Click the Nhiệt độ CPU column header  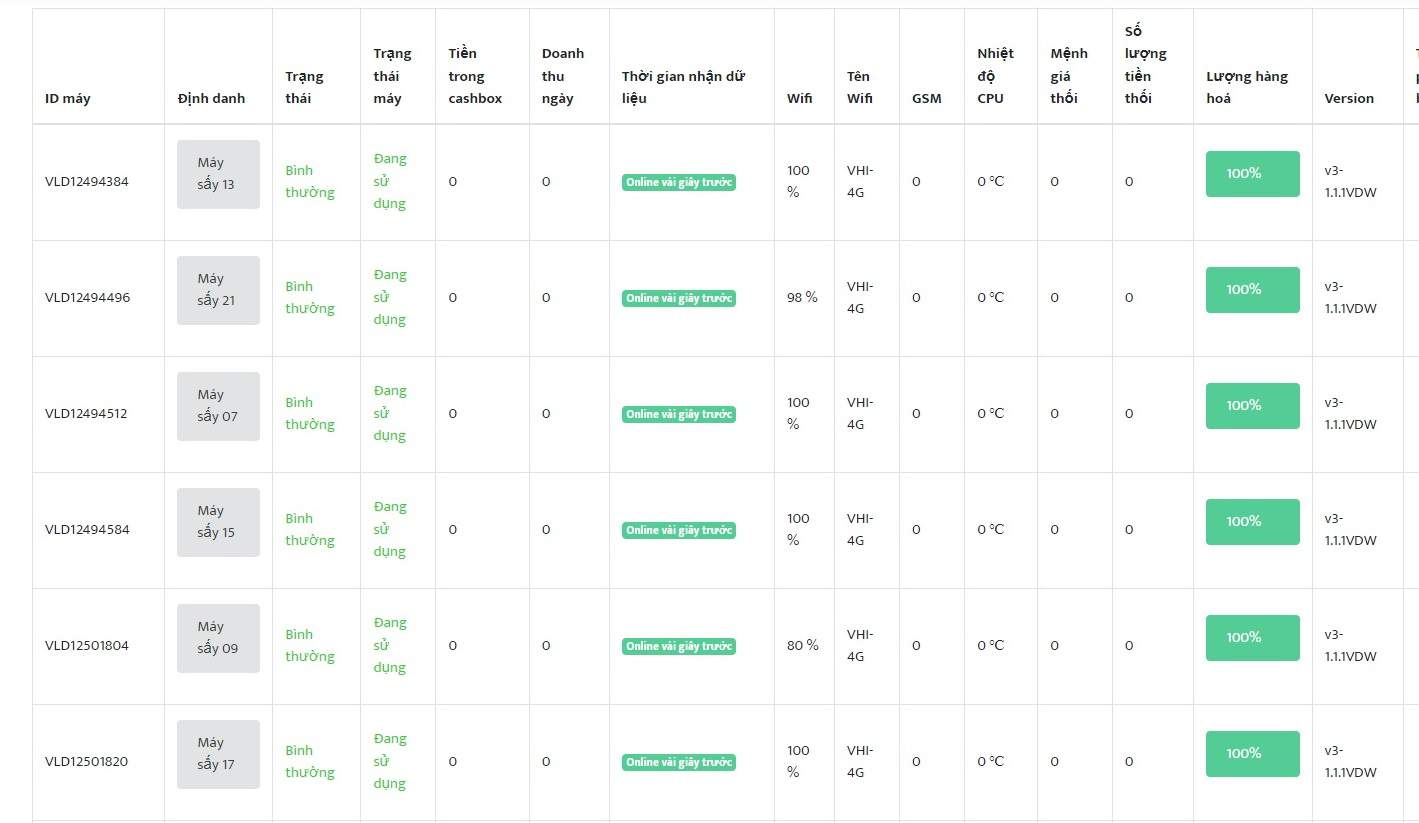click(995, 76)
